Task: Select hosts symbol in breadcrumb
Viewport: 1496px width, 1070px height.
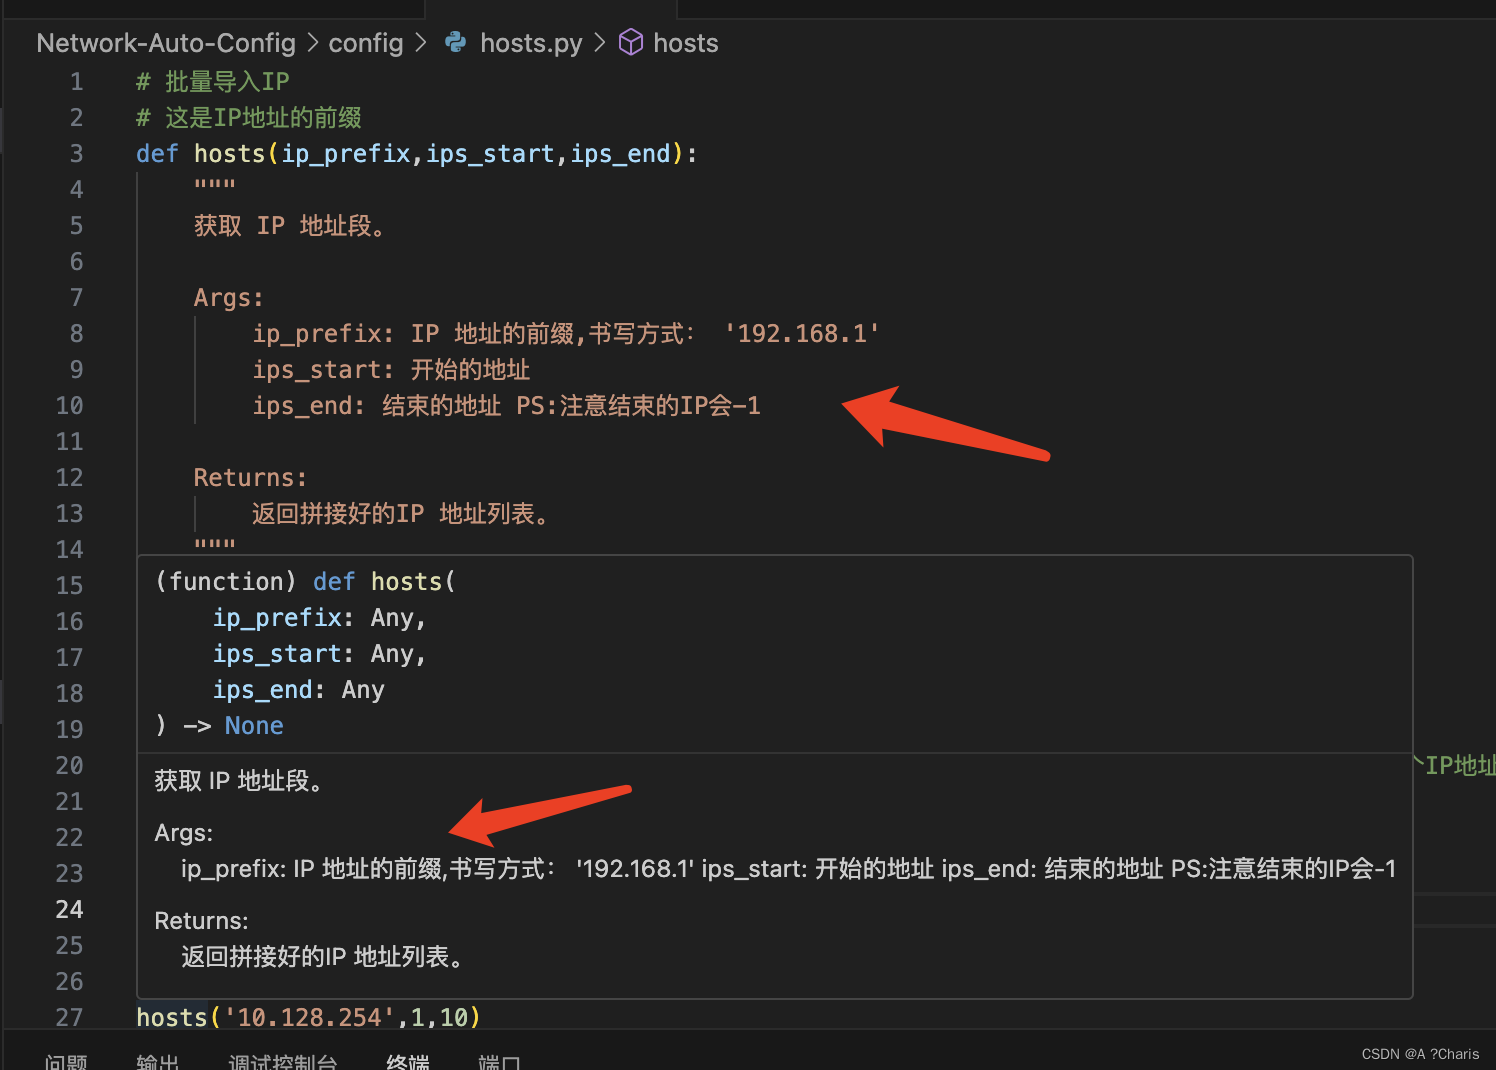Action: click(686, 43)
